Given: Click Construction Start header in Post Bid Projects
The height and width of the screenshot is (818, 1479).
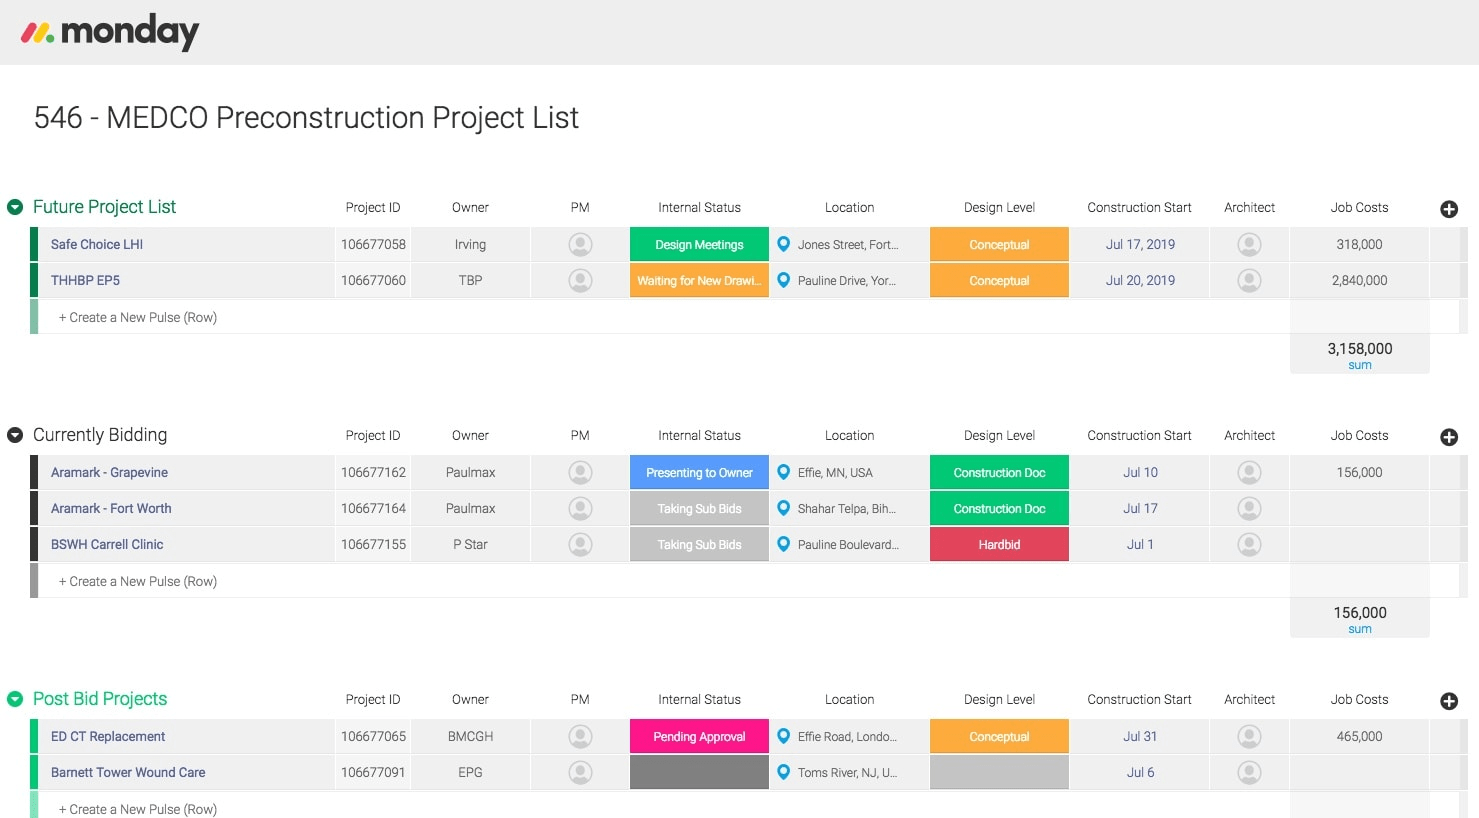Looking at the screenshot, I should point(1139,699).
